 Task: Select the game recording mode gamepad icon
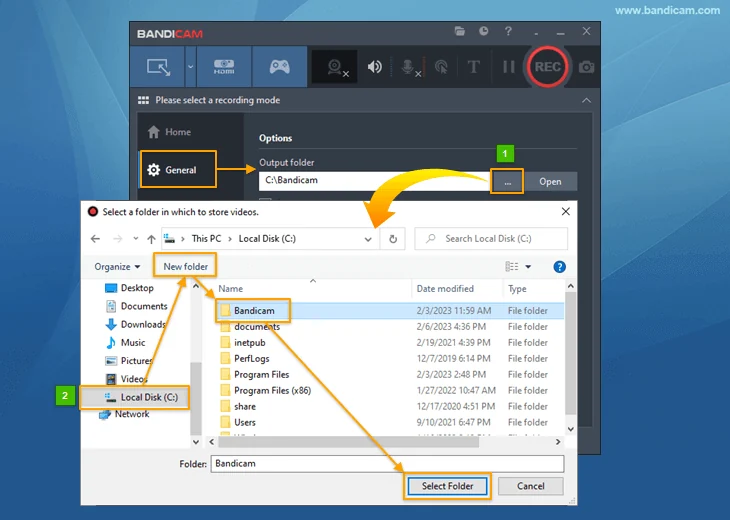(279, 67)
